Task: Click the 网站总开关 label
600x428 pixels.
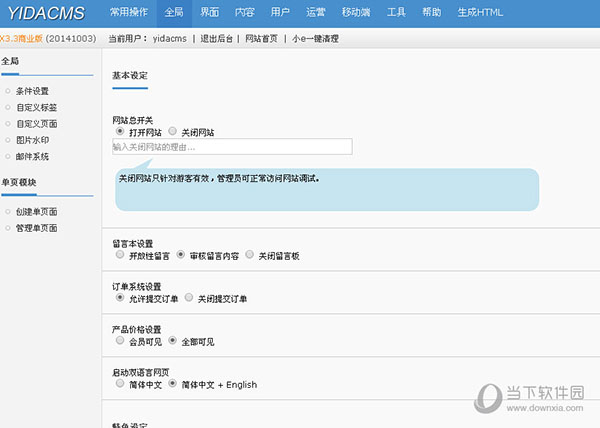Action: pyautogui.click(x=132, y=120)
